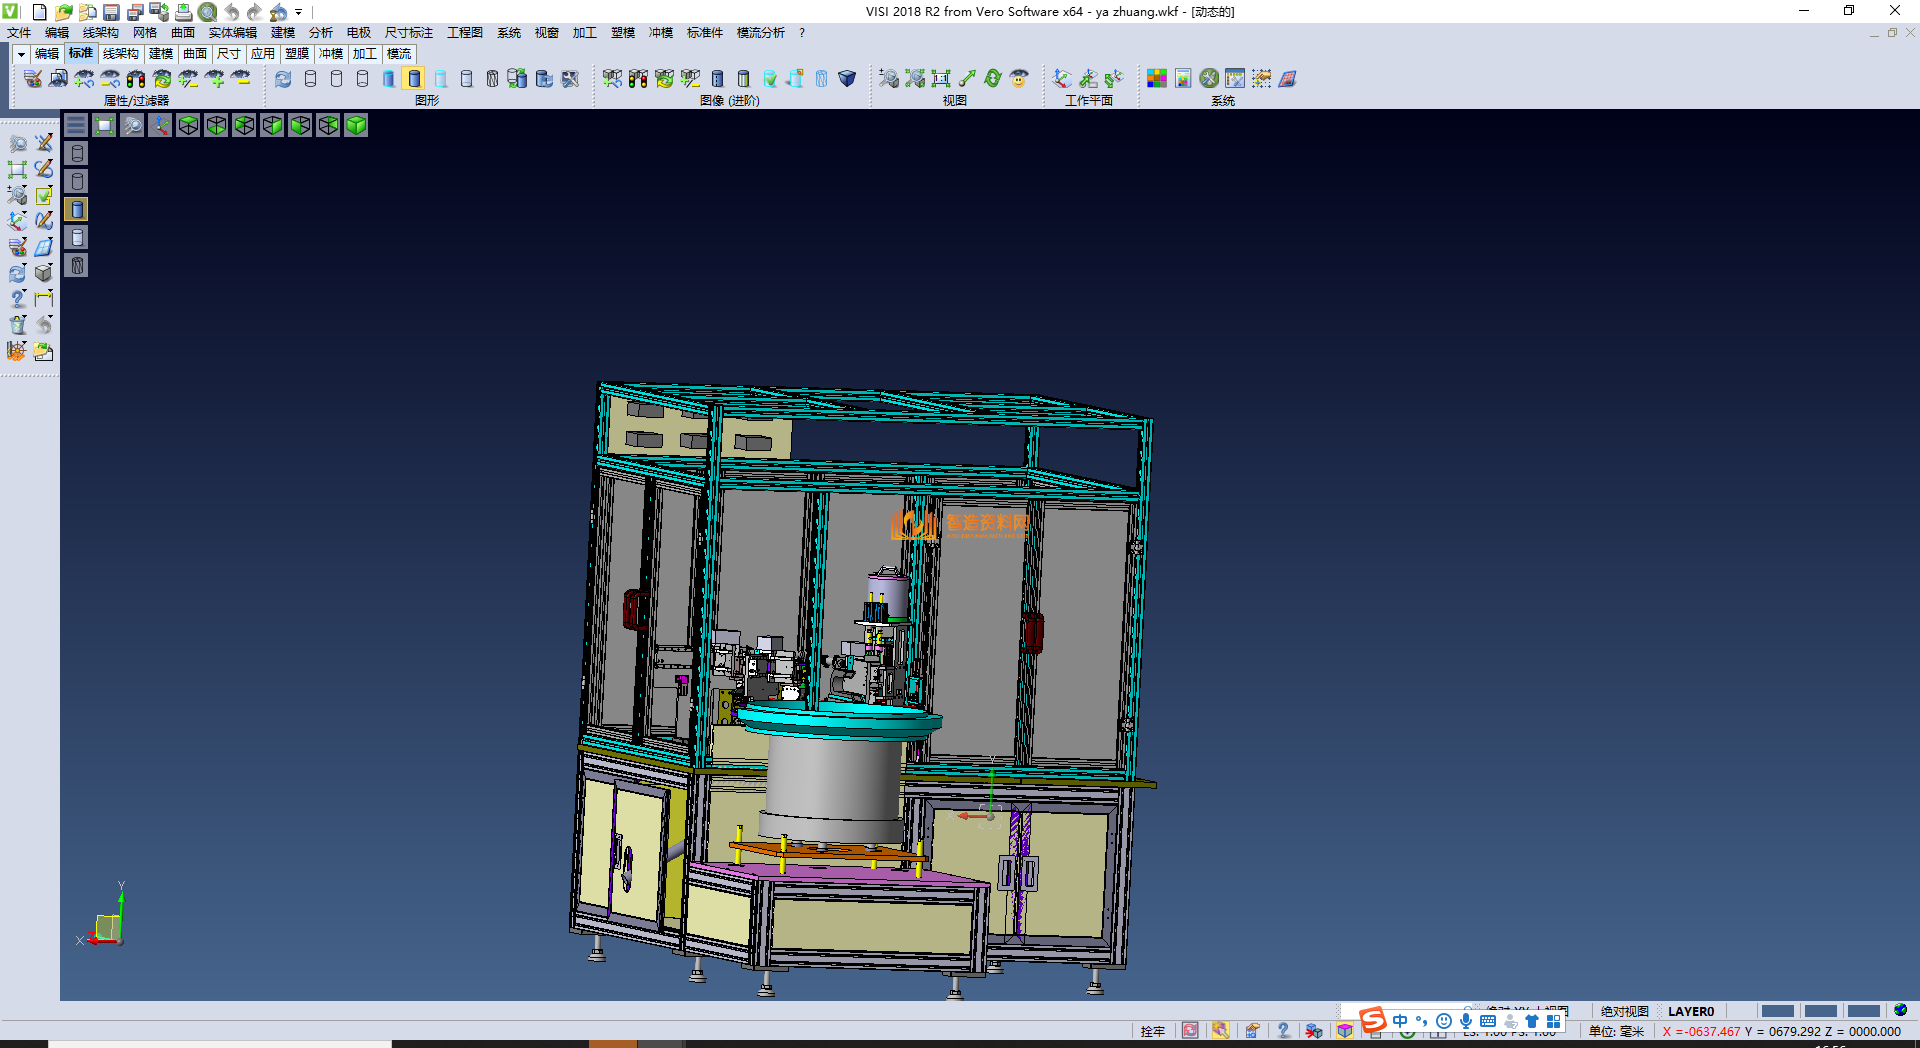Toggle the active cylinder mode in viewport sidebar
The width and height of the screenshot is (1920, 1048).
click(x=77, y=209)
